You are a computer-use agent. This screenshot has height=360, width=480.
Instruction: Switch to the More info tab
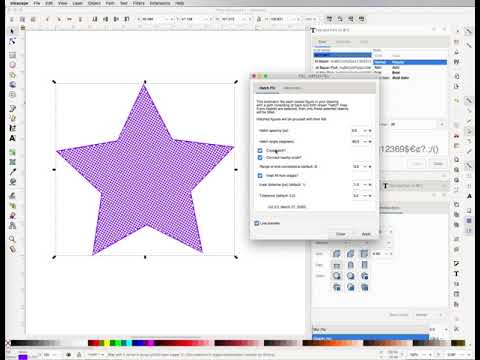292,88
